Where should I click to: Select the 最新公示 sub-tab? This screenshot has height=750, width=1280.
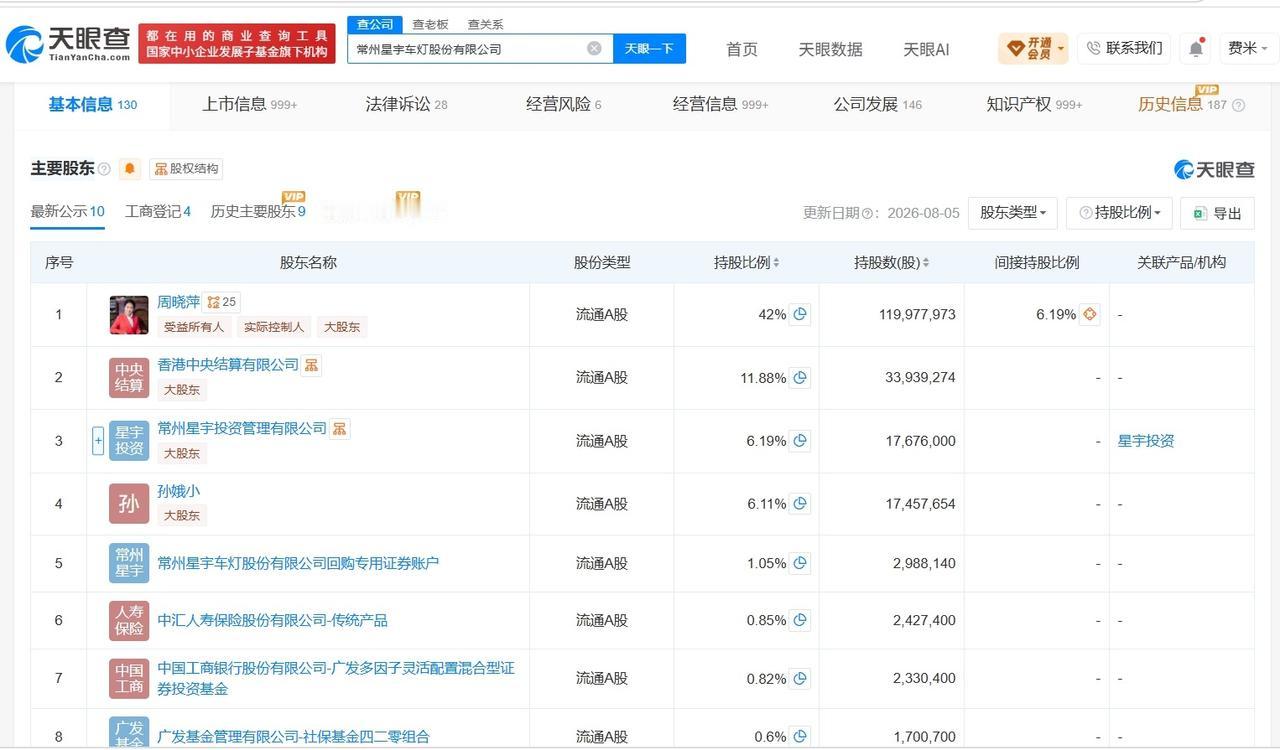[x=67, y=212]
